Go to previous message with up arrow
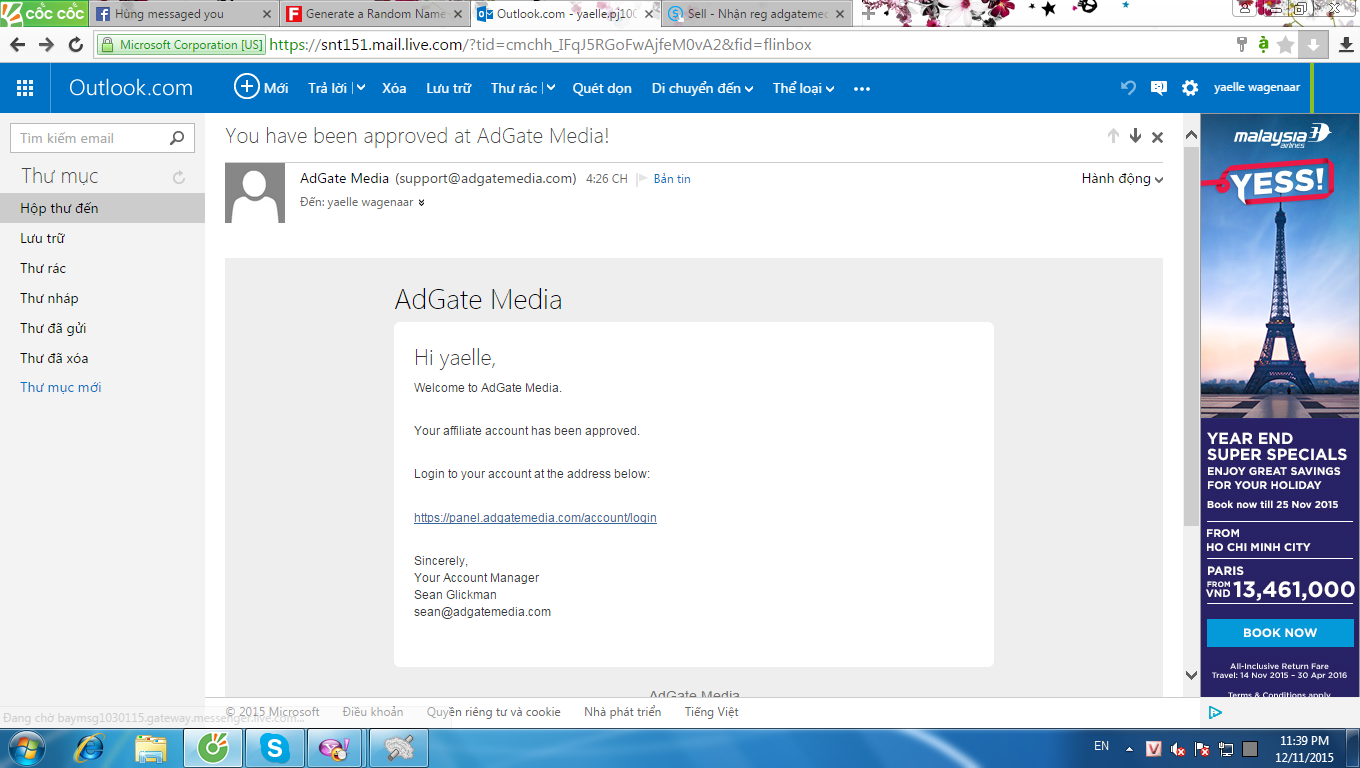 (1113, 136)
